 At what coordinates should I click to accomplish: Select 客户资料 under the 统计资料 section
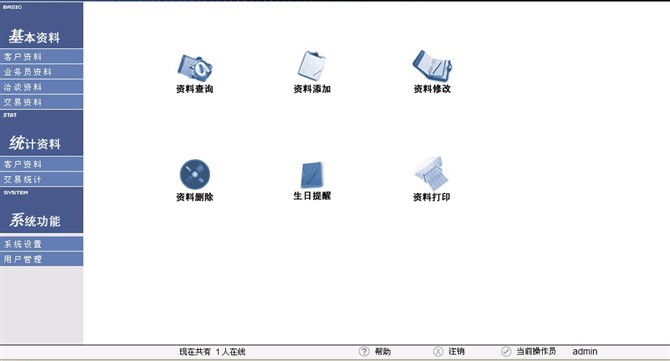click(41, 164)
